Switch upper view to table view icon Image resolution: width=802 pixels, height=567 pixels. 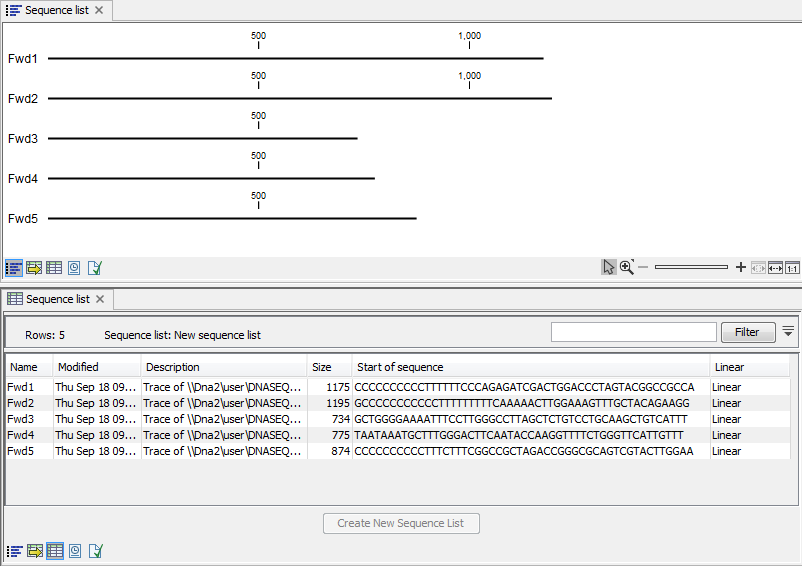[54, 268]
